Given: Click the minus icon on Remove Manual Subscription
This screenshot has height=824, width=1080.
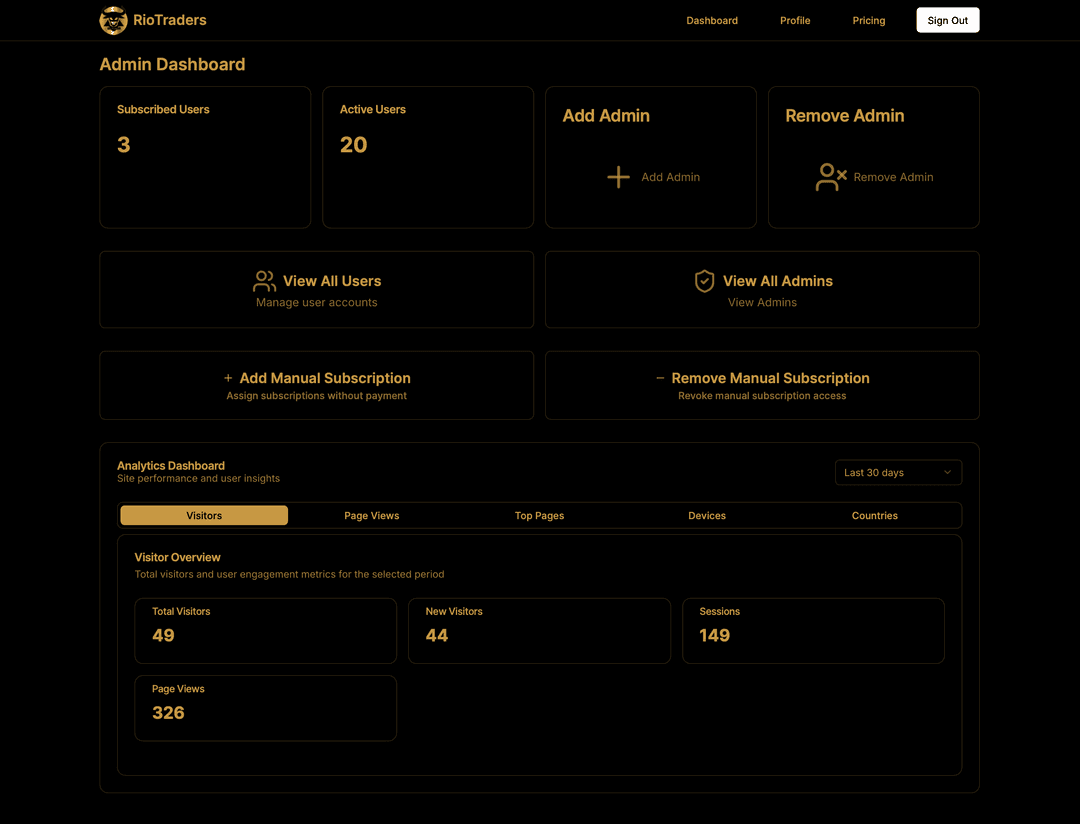Looking at the screenshot, I should [660, 378].
